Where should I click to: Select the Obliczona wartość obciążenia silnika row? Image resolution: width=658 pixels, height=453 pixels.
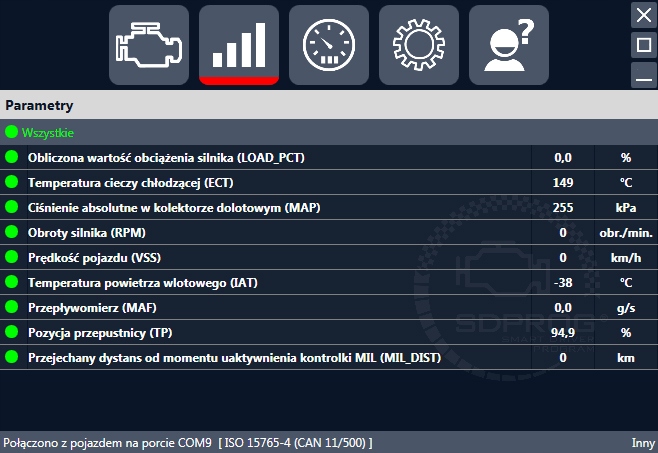(x=329, y=157)
